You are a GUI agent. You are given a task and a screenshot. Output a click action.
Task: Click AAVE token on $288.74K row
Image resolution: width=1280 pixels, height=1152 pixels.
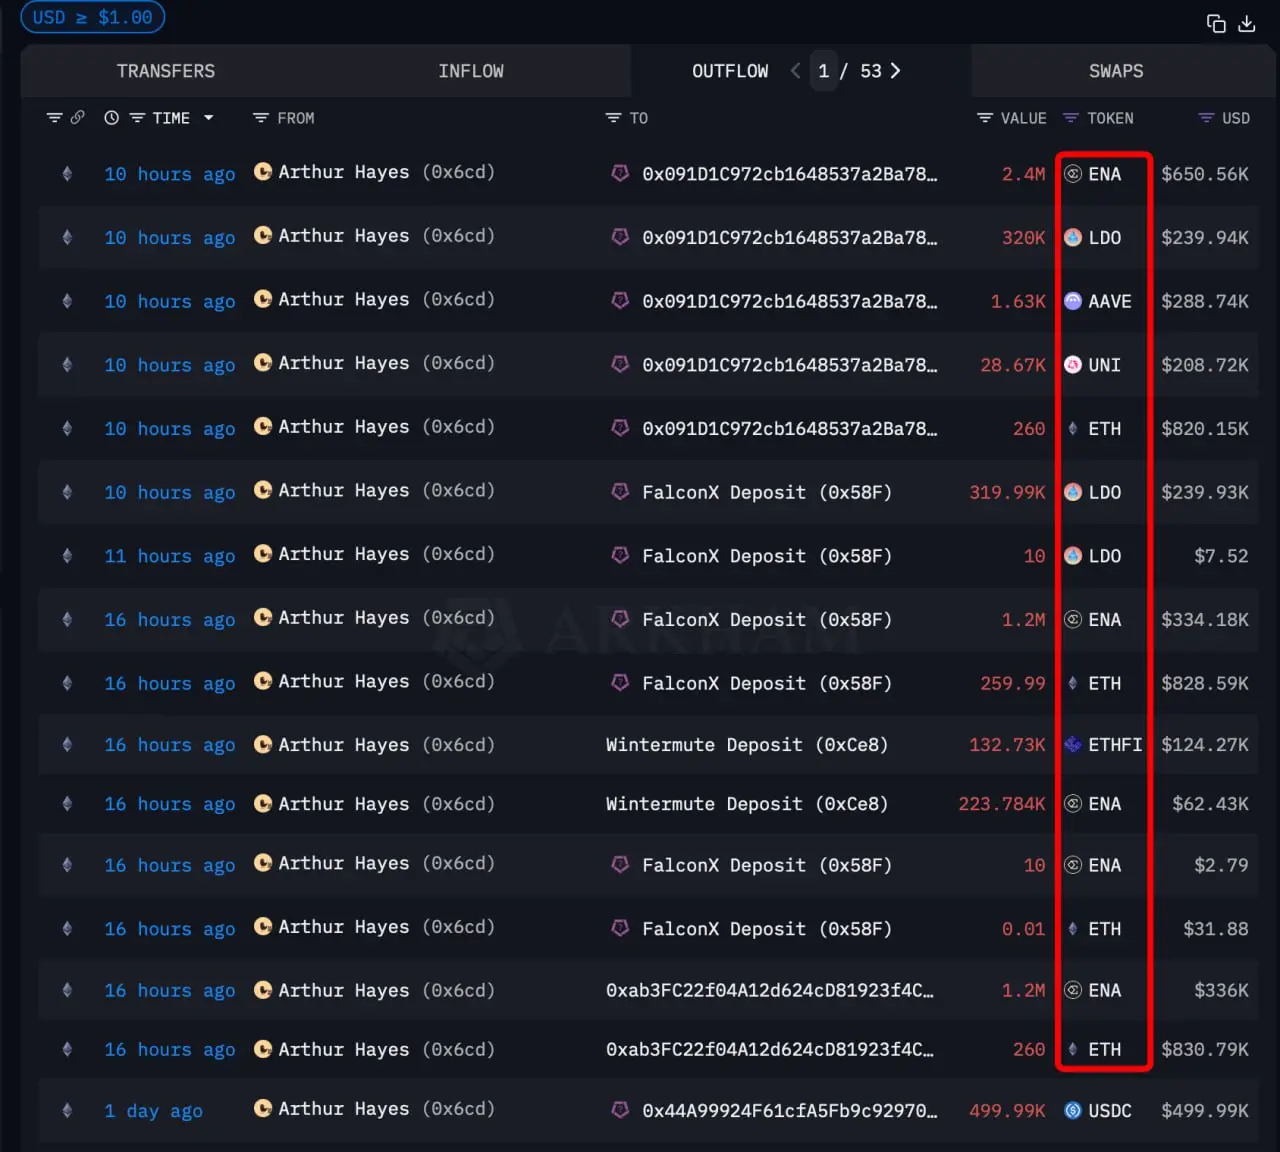tap(1098, 301)
